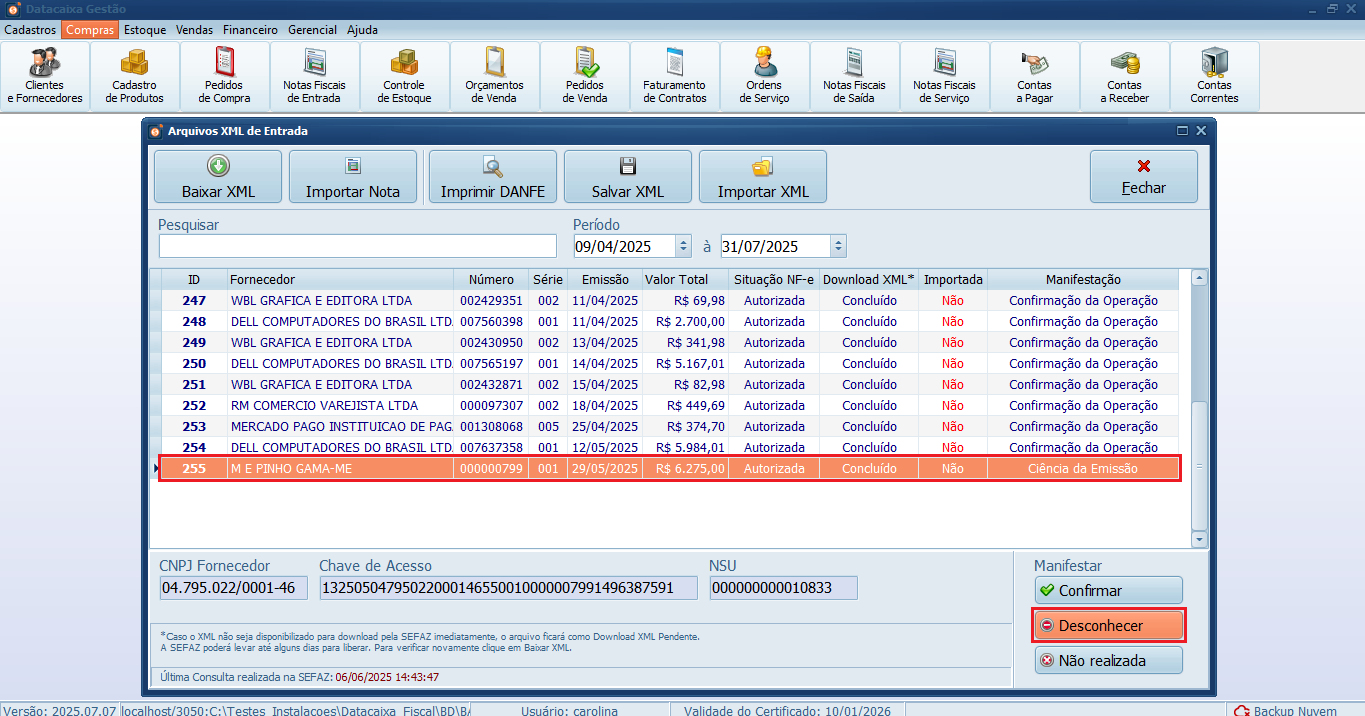Open Cadastro de Produtos icon

pyautogui.click(x=135, y=76)
